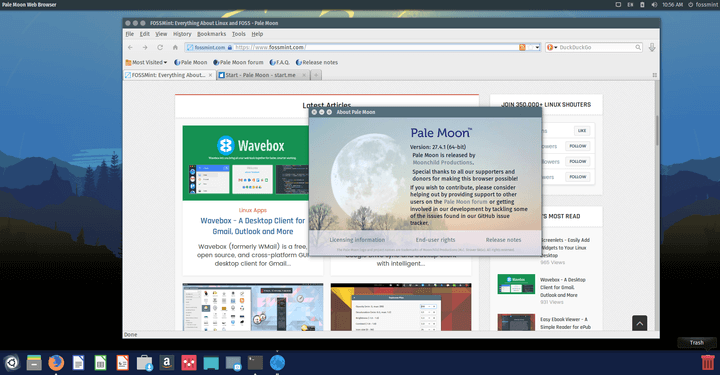
Task: Launch LibreOffice Writer from the dock
Action: [79, 363]
